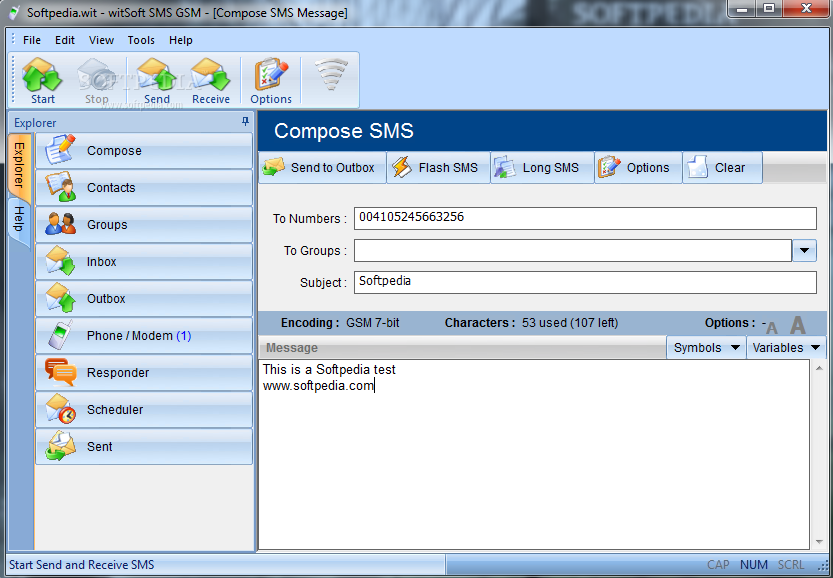
Task: Decrease message font size with the small A
Action: pyautogui.click(x=771, y=328)
